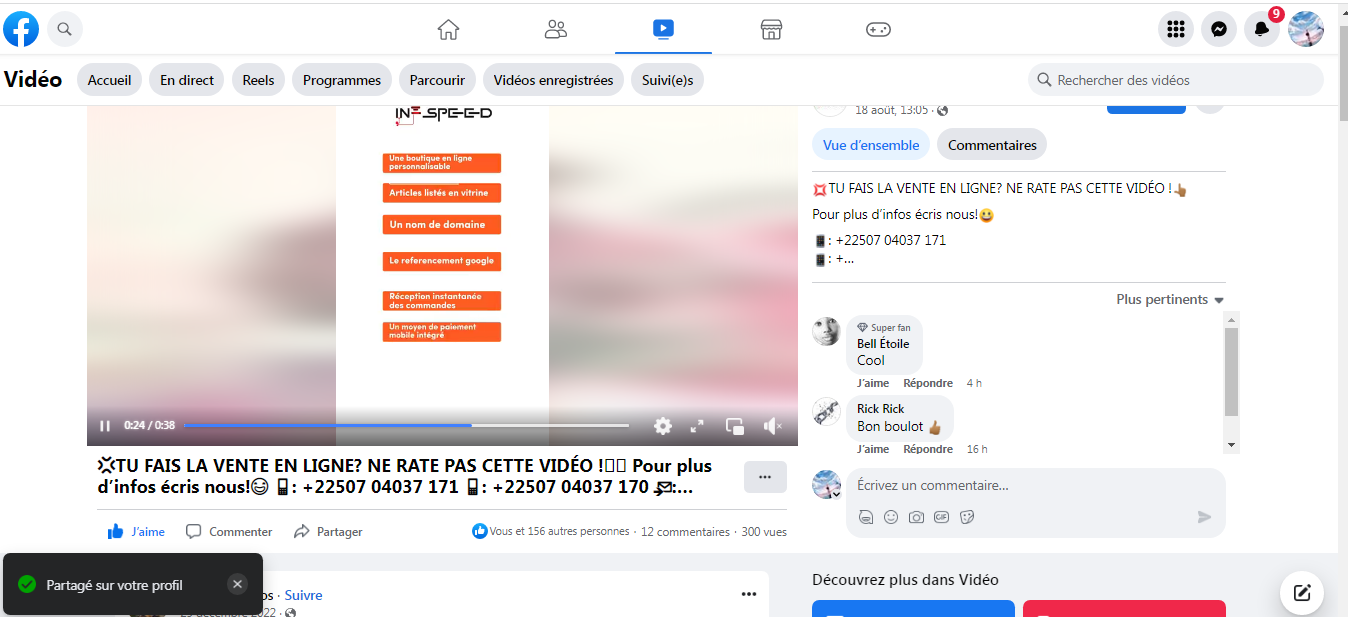Open the Gaming icon in top bar
The image size is (1348, 617).
[878, 29]
